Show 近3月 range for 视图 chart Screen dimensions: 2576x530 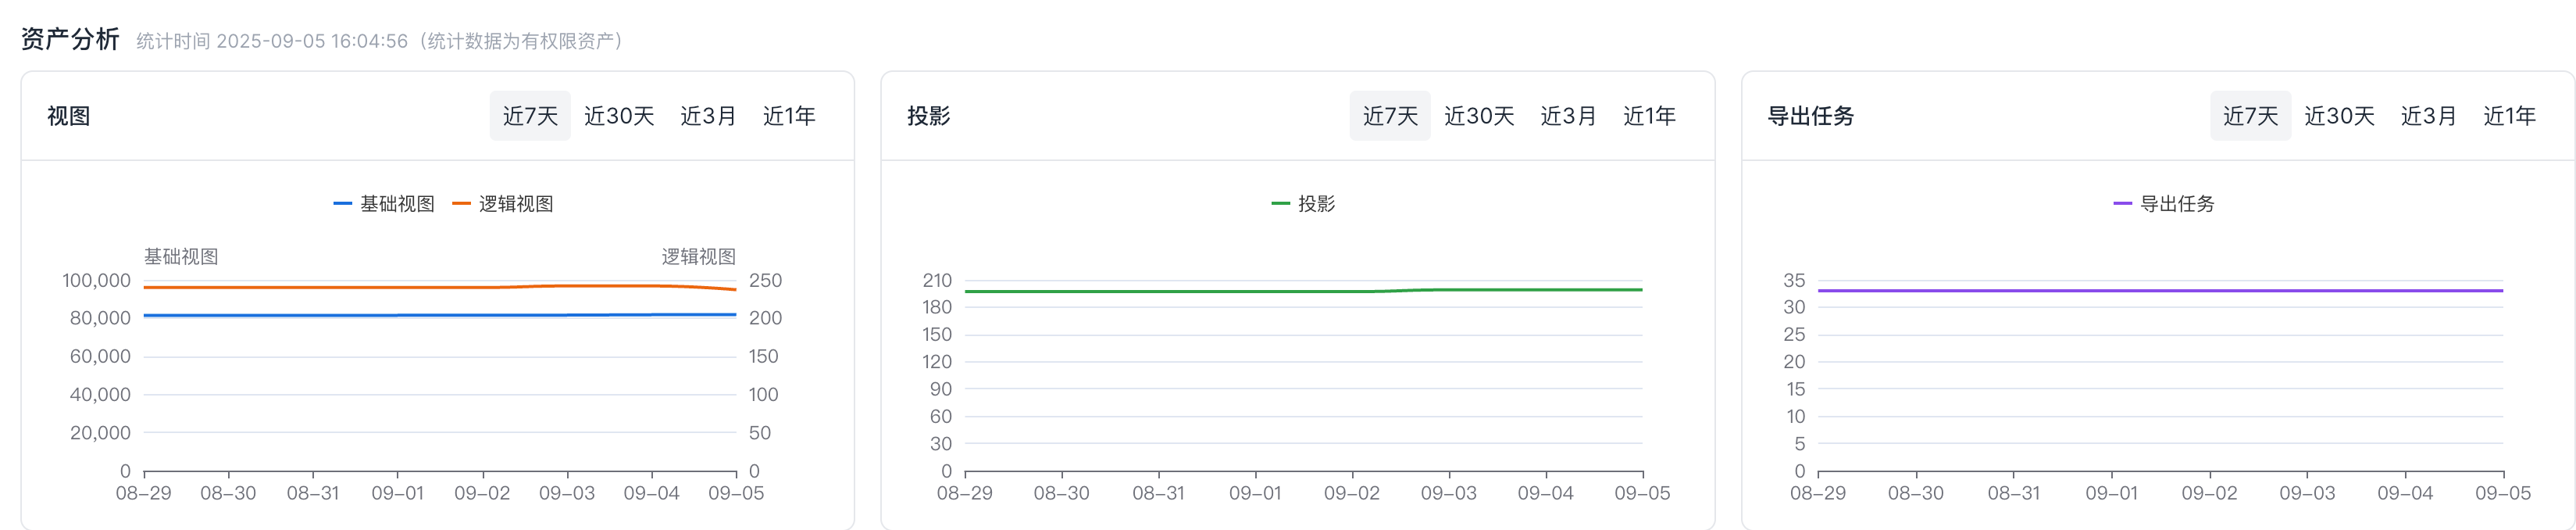pyautogui.click(x=708, y=116)
